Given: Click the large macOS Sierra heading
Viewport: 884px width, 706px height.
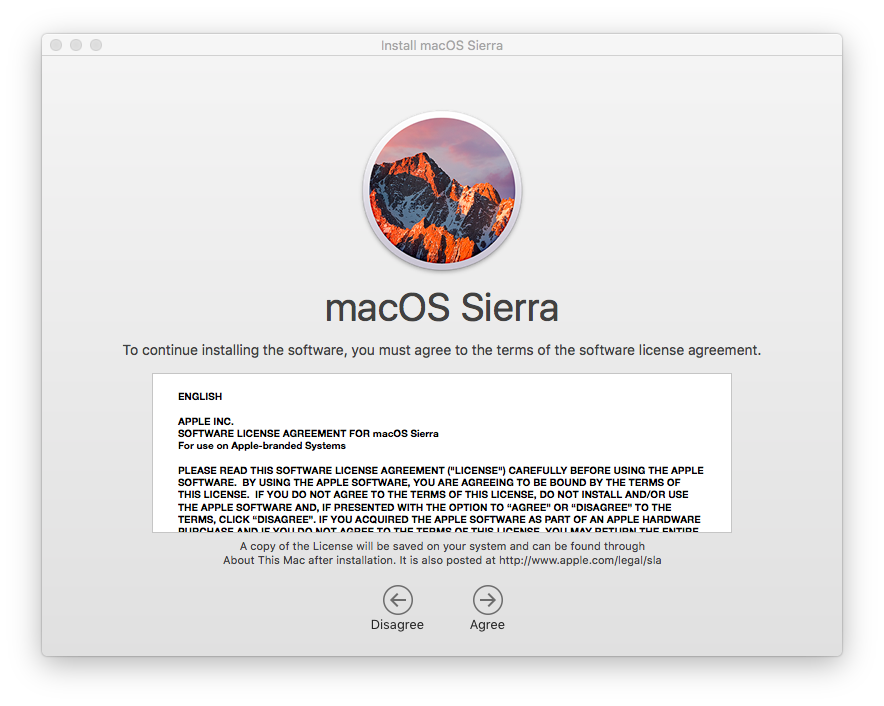Looking at the screenshot, I should pos(442,308).
